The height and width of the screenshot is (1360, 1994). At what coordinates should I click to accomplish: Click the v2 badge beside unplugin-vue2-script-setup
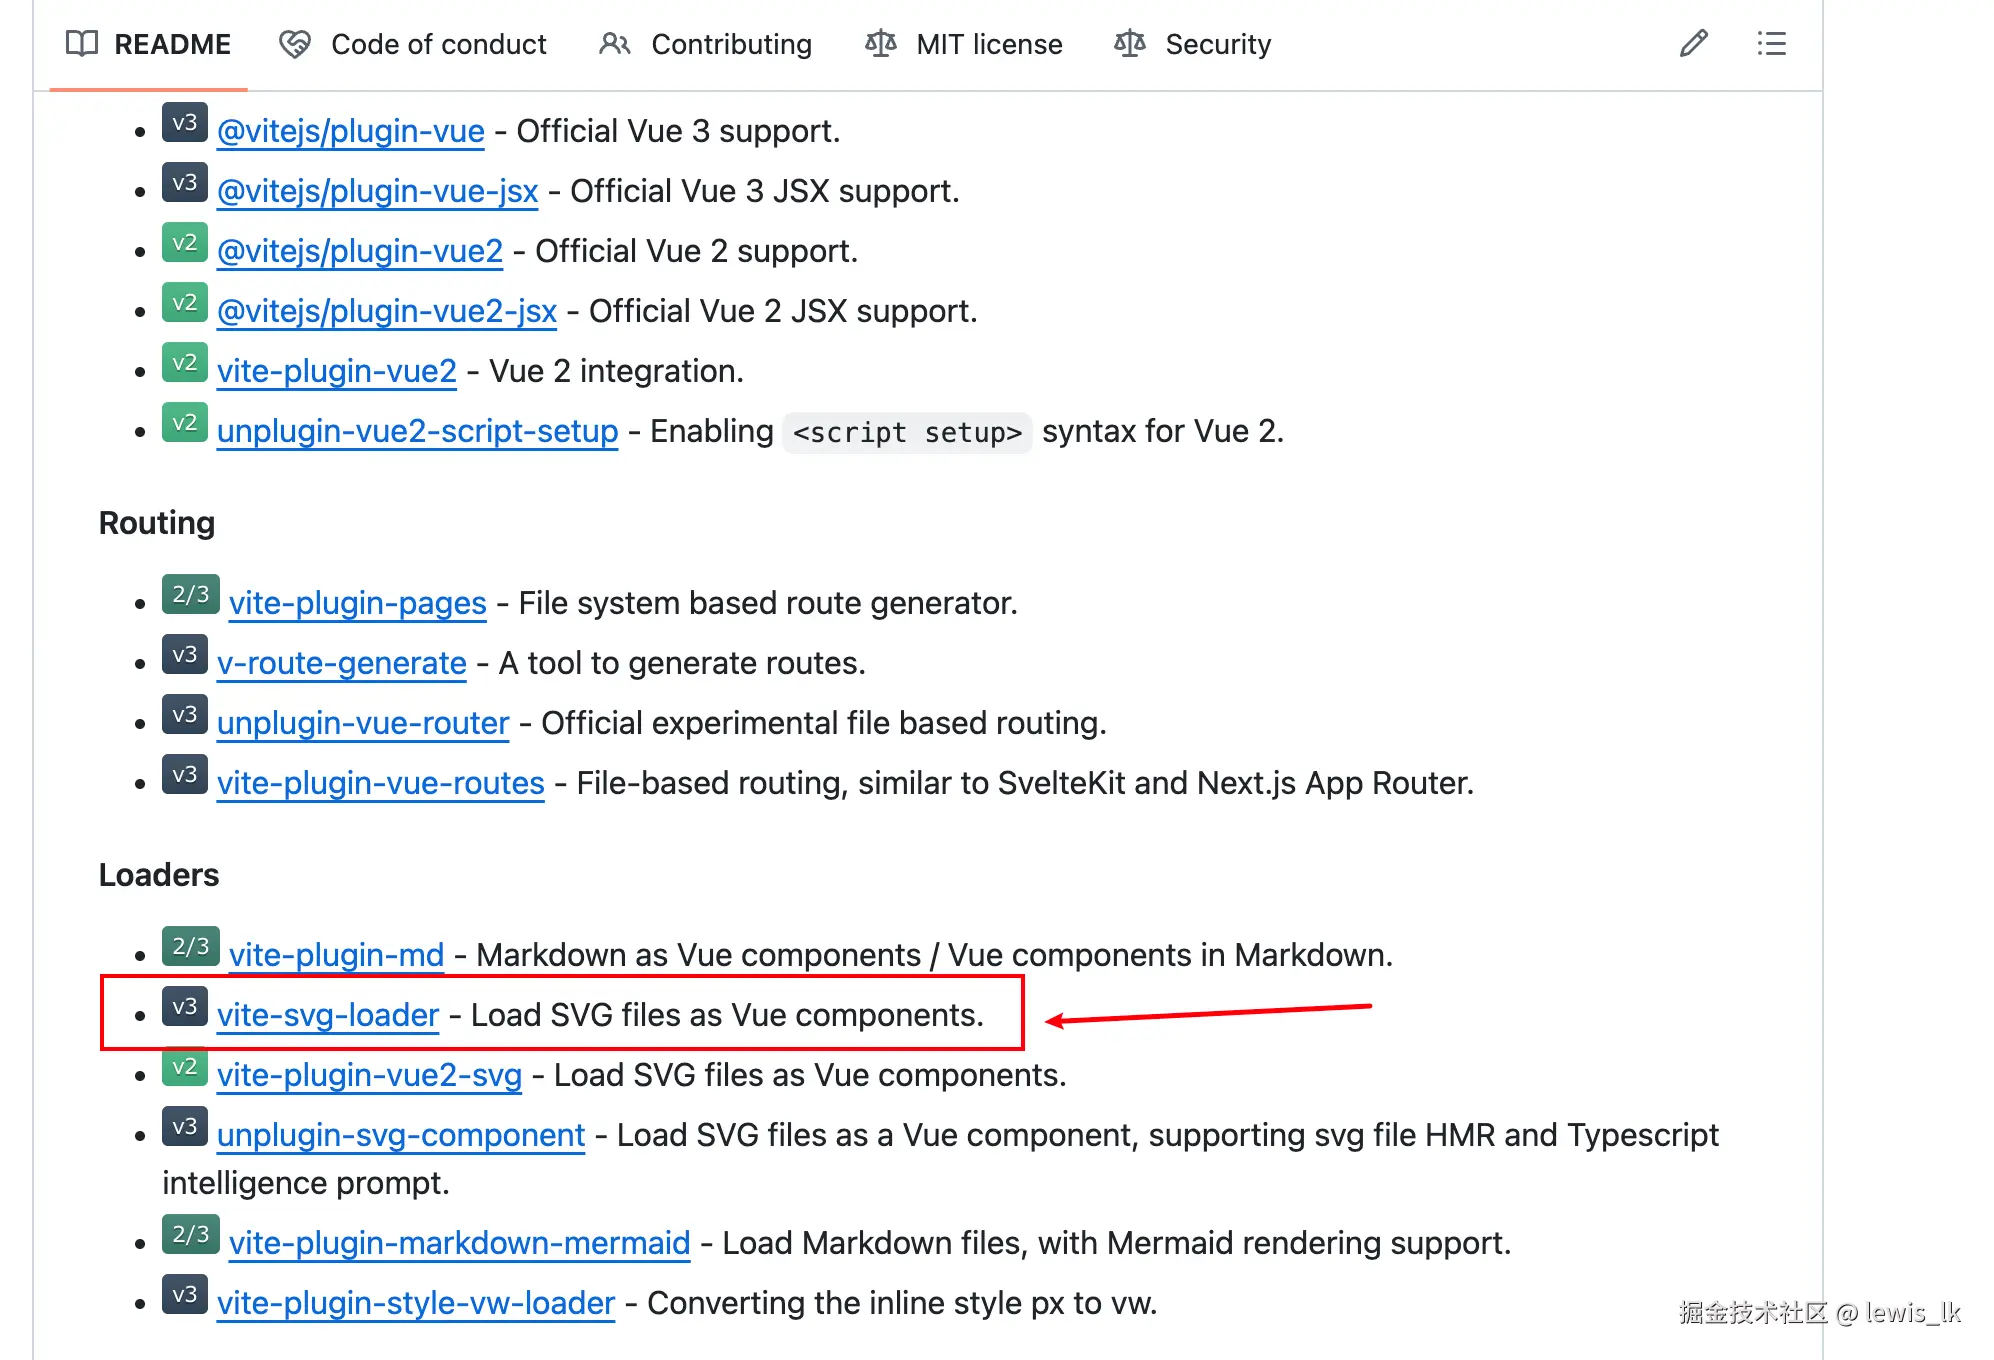point(185,423)
